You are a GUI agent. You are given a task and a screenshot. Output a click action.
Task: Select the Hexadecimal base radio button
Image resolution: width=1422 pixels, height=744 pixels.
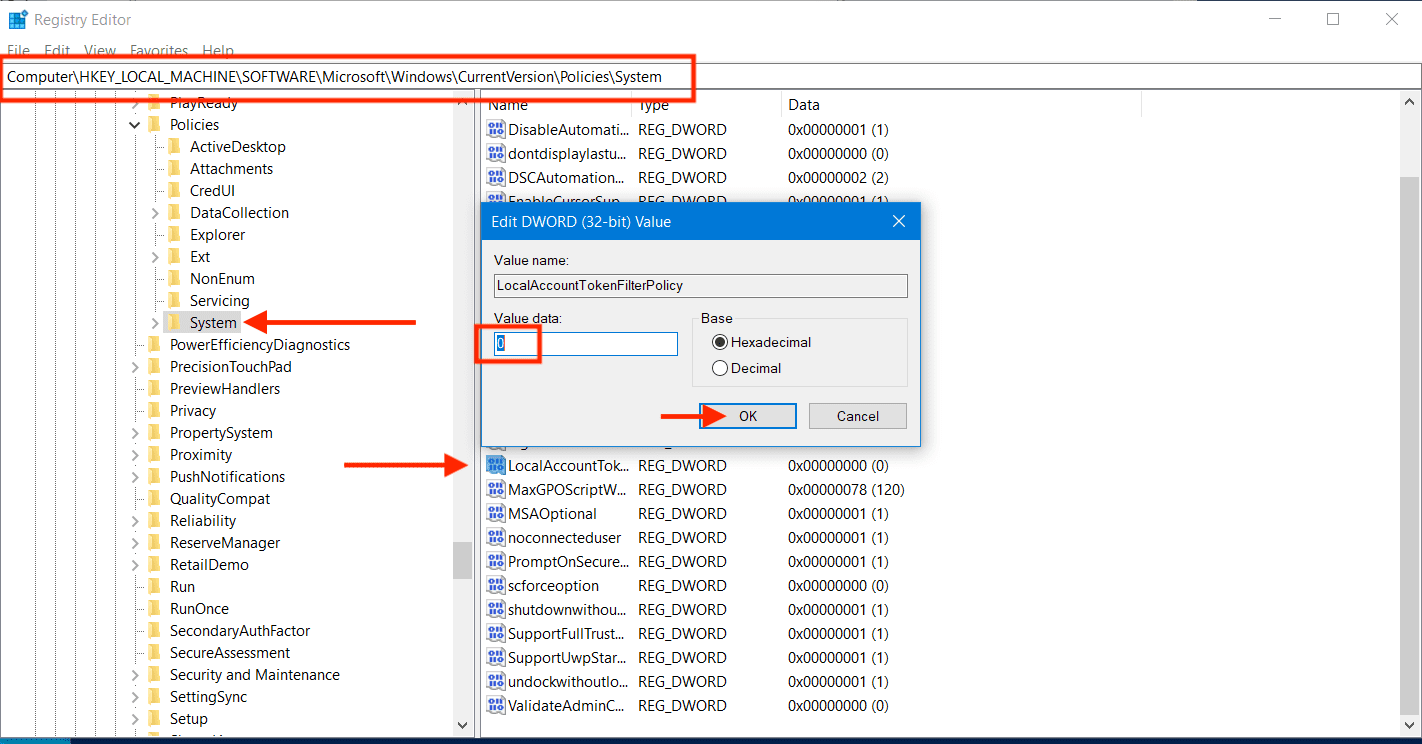click(720, 342)
